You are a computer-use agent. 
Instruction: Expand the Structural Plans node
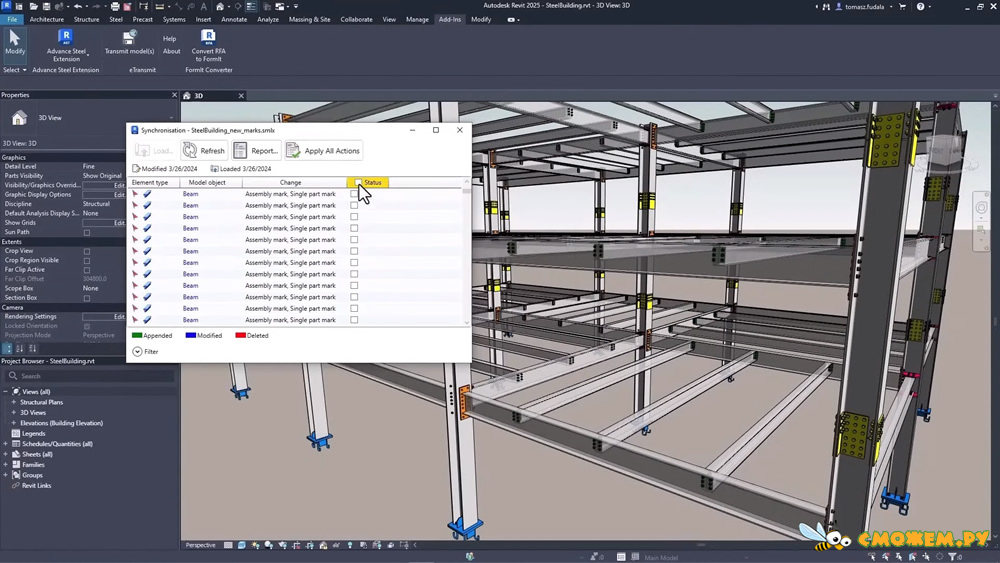click(13, 402)
